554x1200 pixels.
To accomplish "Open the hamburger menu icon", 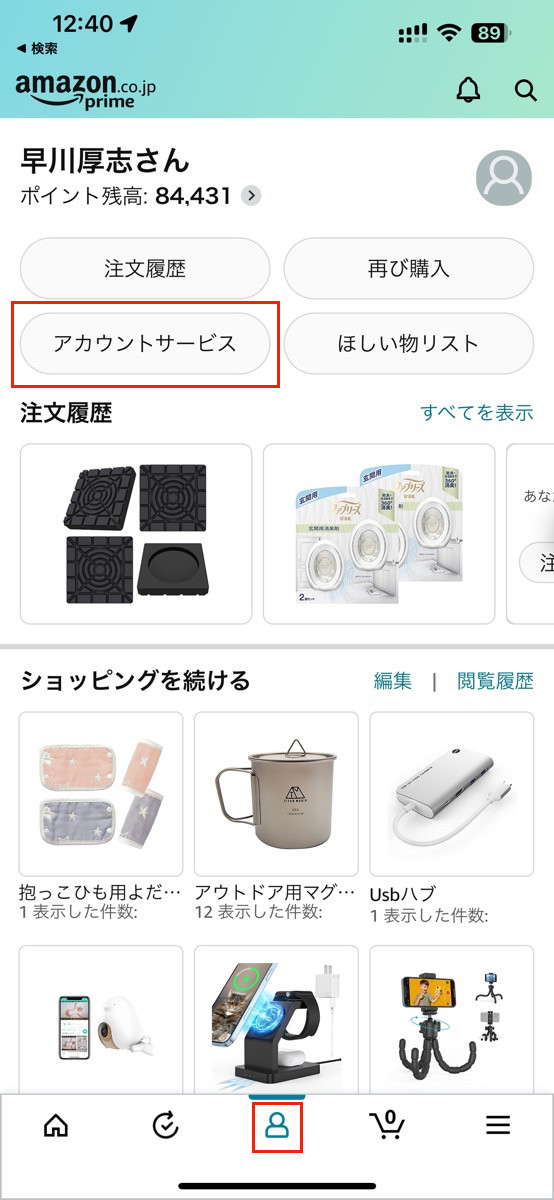I will [498, 1125].
